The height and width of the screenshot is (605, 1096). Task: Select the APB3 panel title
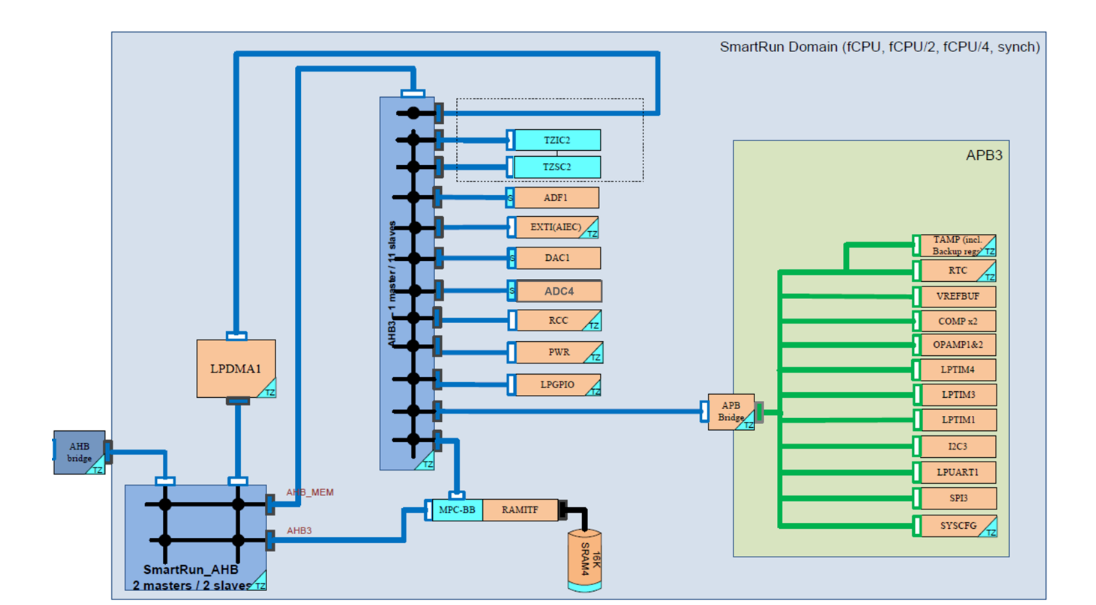tap(985, 155)
